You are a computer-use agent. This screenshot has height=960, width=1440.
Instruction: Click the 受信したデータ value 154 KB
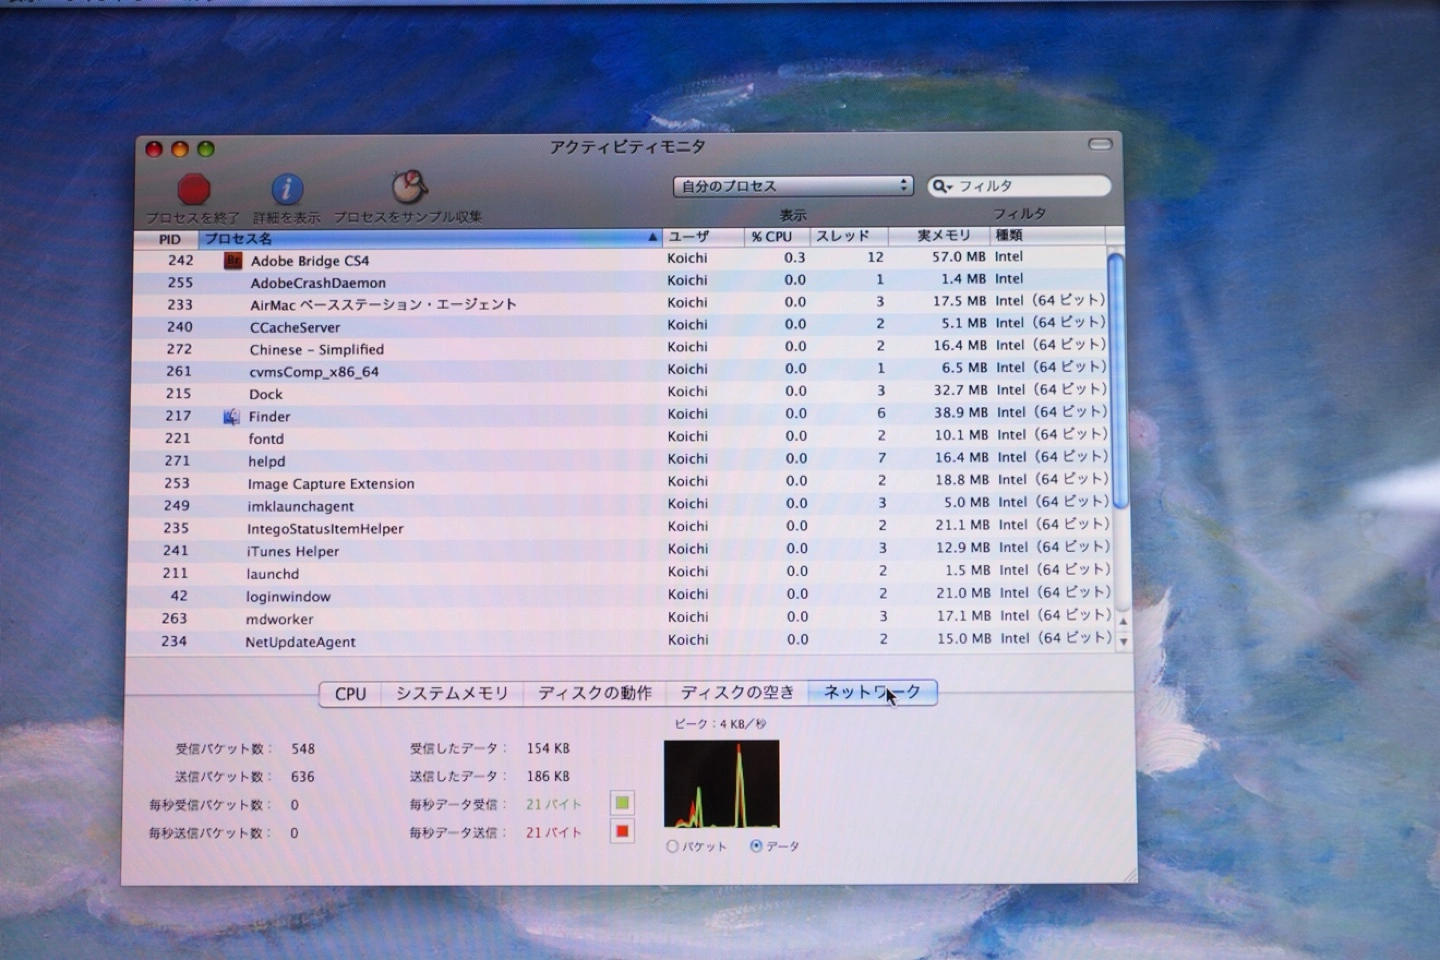548,748
